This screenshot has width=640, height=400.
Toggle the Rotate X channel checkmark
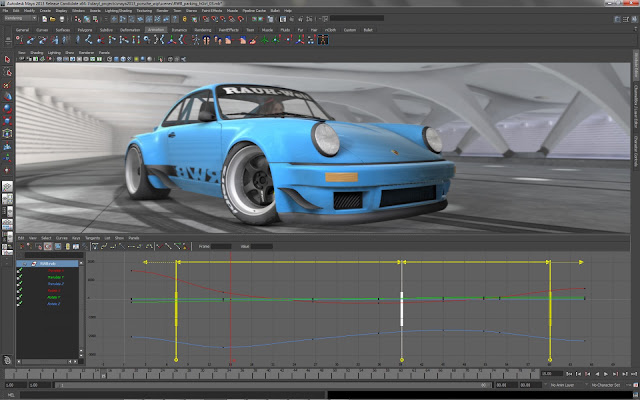tap(19, 291)
